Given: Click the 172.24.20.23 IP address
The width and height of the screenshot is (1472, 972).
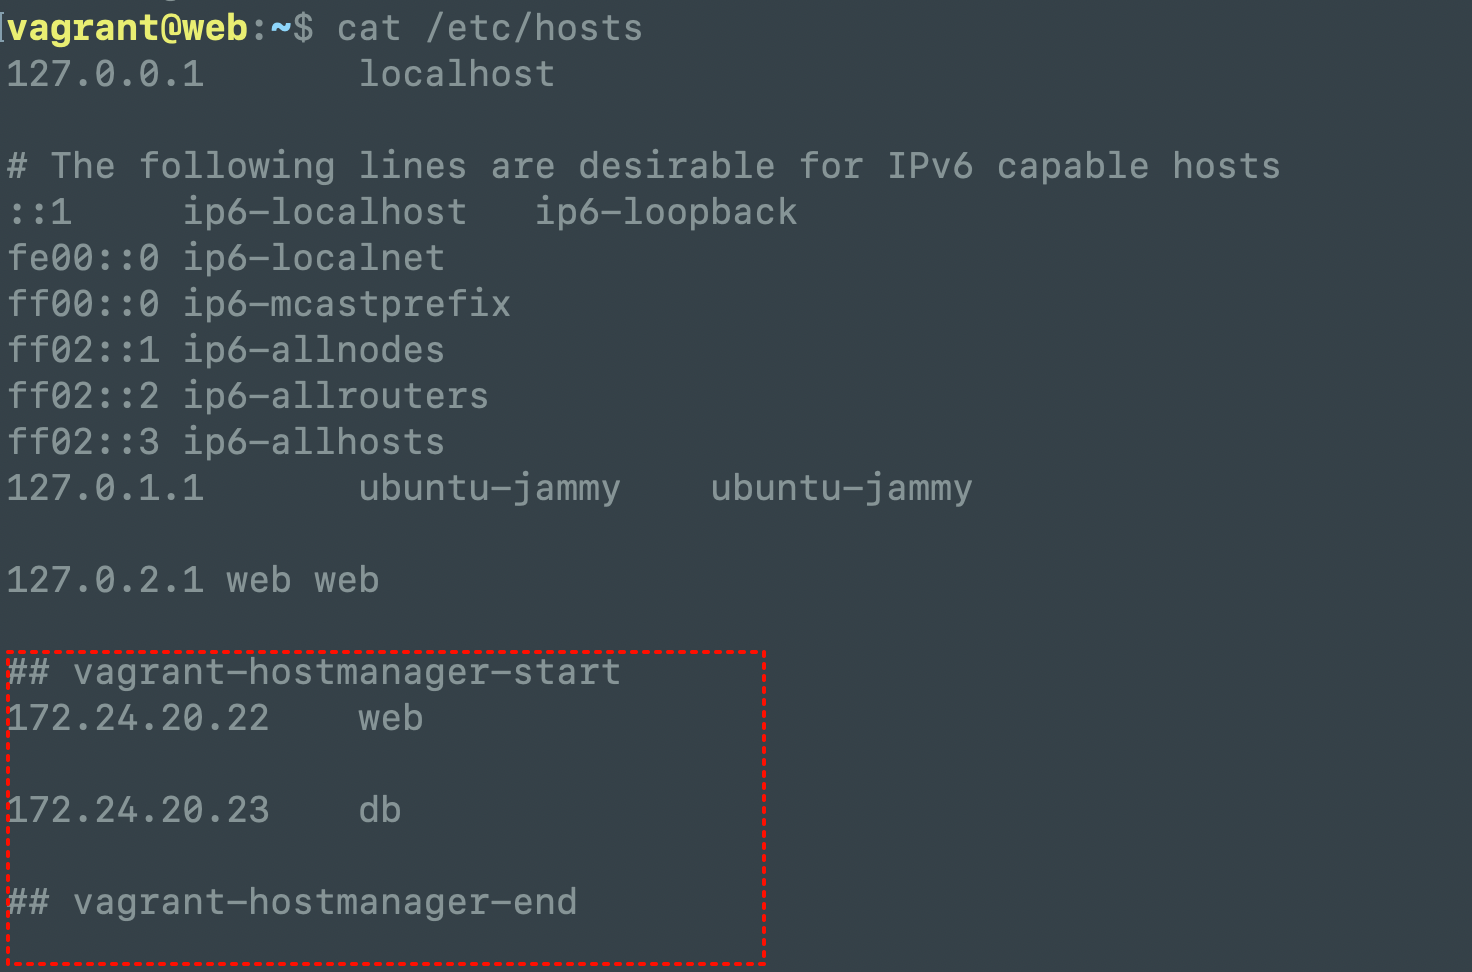Looking at the screenshot, I should click(138, 810).
